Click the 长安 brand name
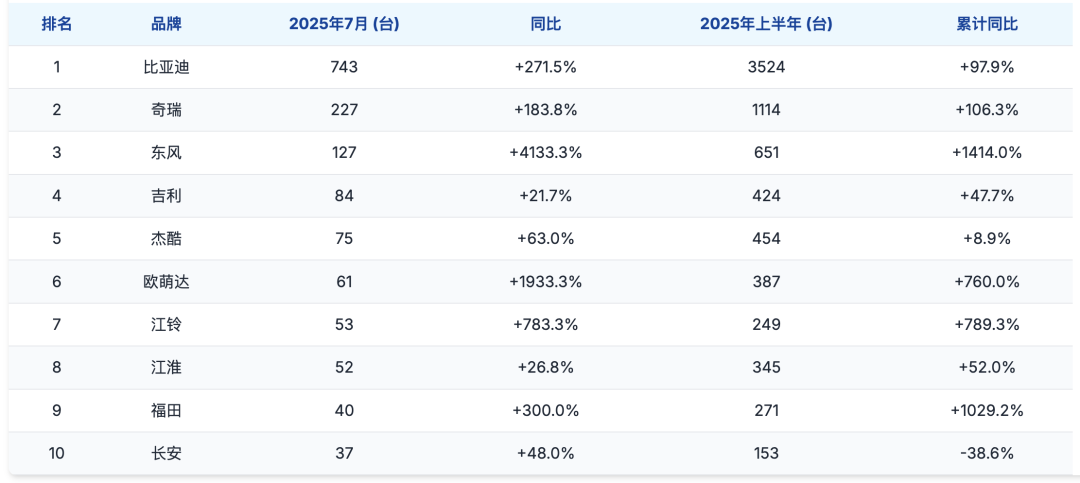The height and width of the screenshot is (483, 1080). click(166, 454)
